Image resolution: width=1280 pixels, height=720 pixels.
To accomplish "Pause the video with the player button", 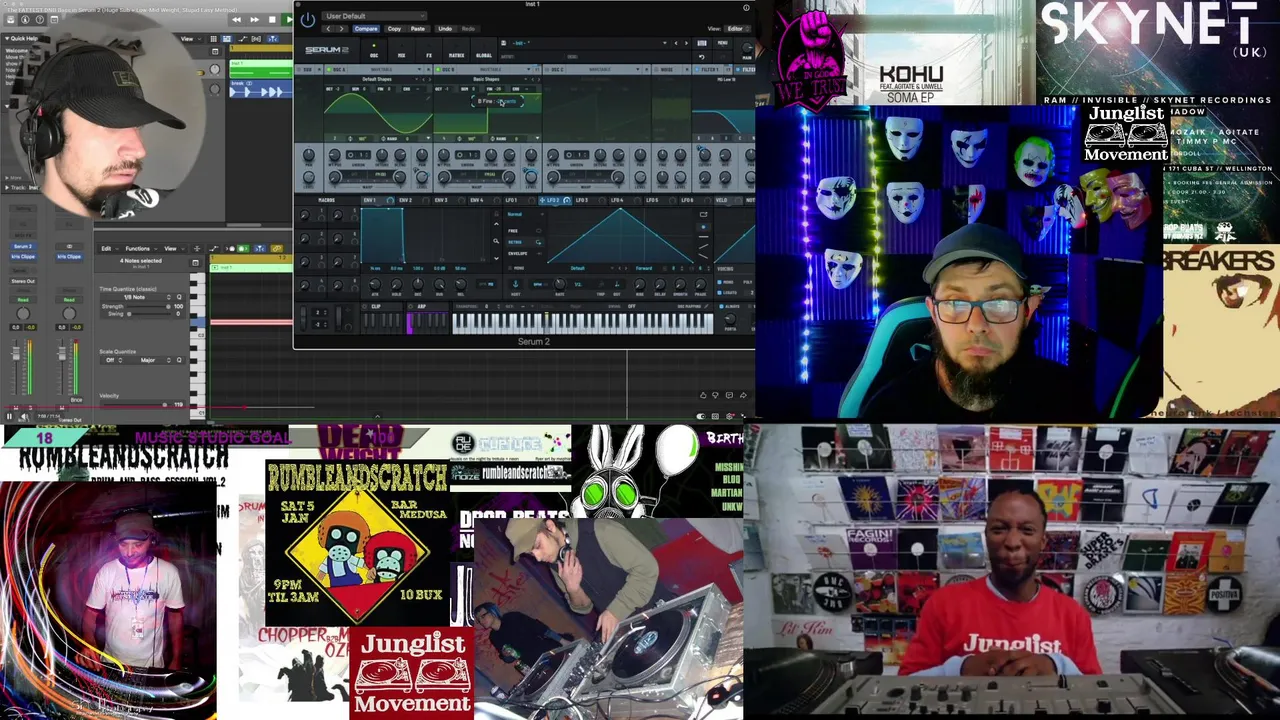I will pos(9,416).
